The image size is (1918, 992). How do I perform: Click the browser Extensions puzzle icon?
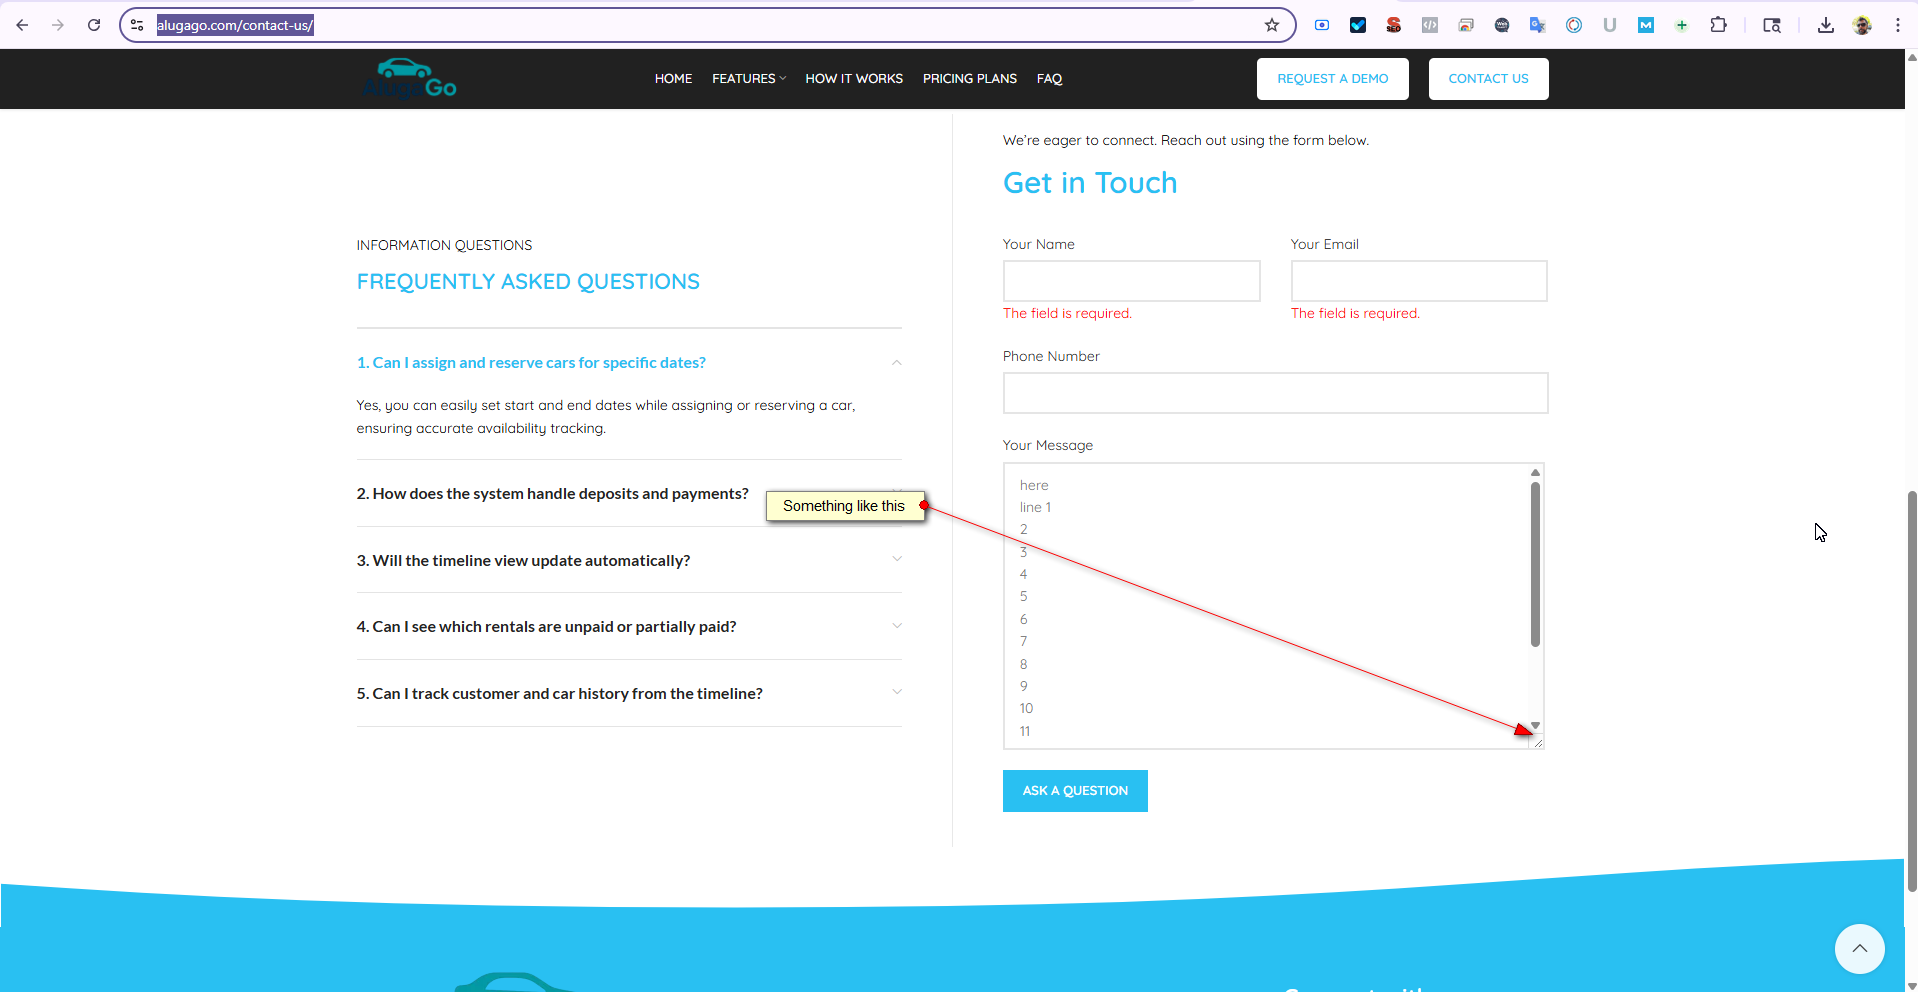[1718, 25]
